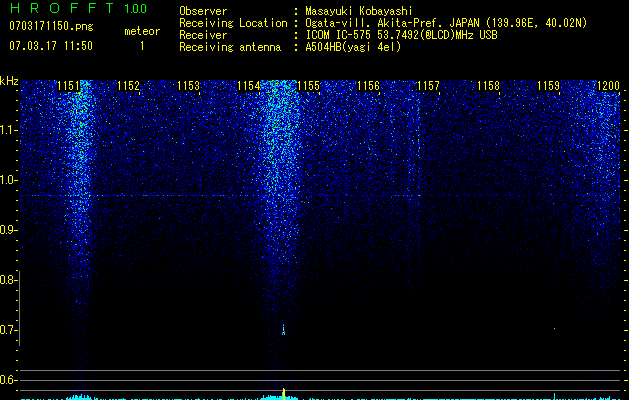629x400 pixels.
Task: Click the antenna A504HB(yagi 4el) text
Action: point(353,47)
